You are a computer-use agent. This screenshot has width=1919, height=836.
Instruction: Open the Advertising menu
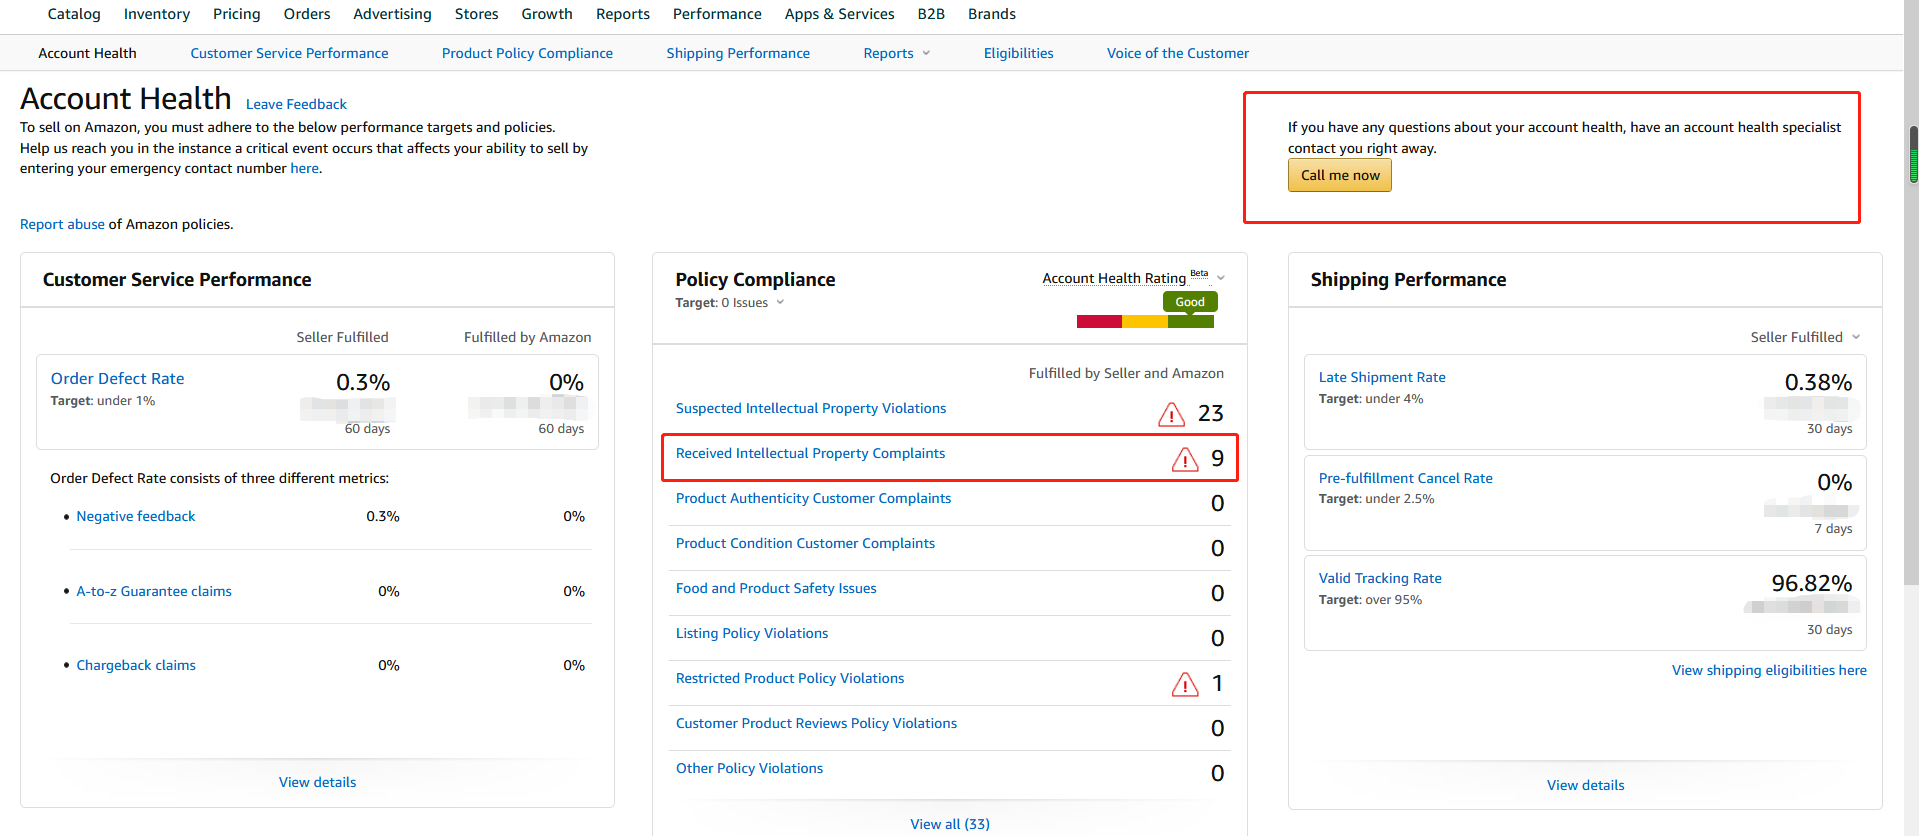point(392,14)
